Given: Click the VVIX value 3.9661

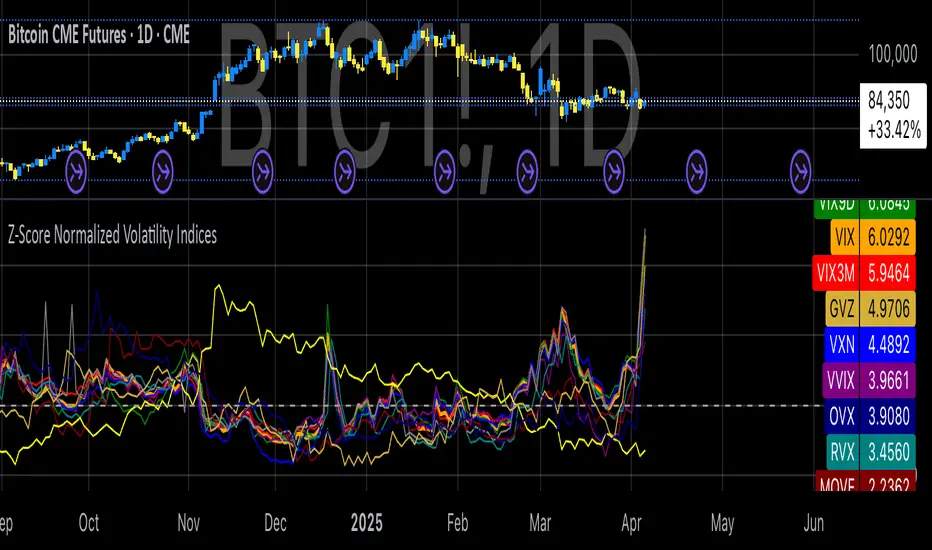Looking at the screenshot, I should (x=888, y=380).
